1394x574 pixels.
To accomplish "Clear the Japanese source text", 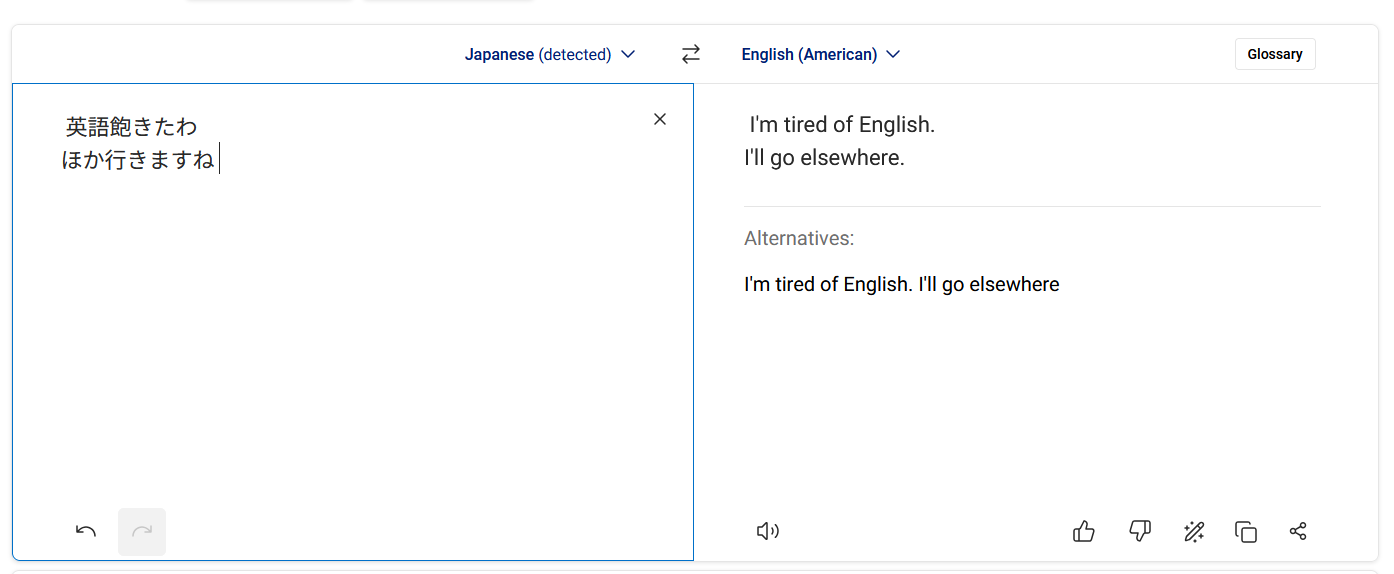I will pos(659,119).
